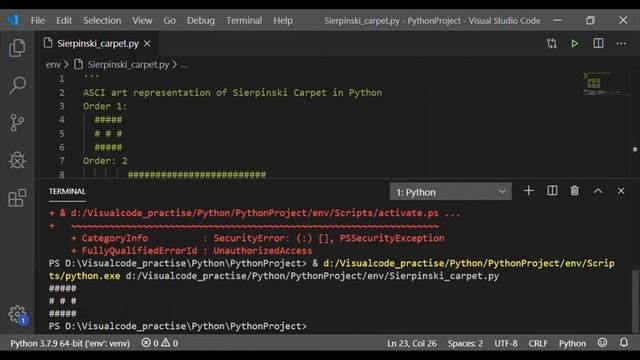Open the Edit menu
Screen dimensions: 640x360
(x=64, y=20)
